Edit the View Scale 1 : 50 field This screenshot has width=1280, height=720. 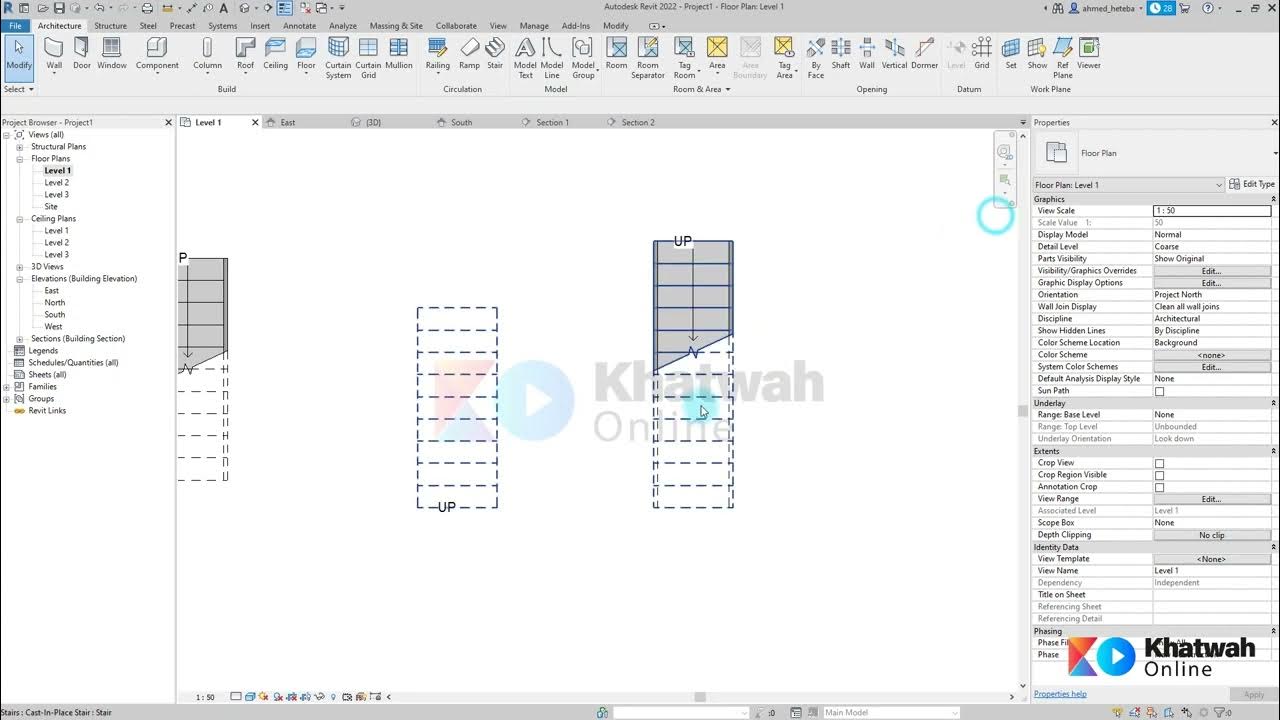[1212, 211]
